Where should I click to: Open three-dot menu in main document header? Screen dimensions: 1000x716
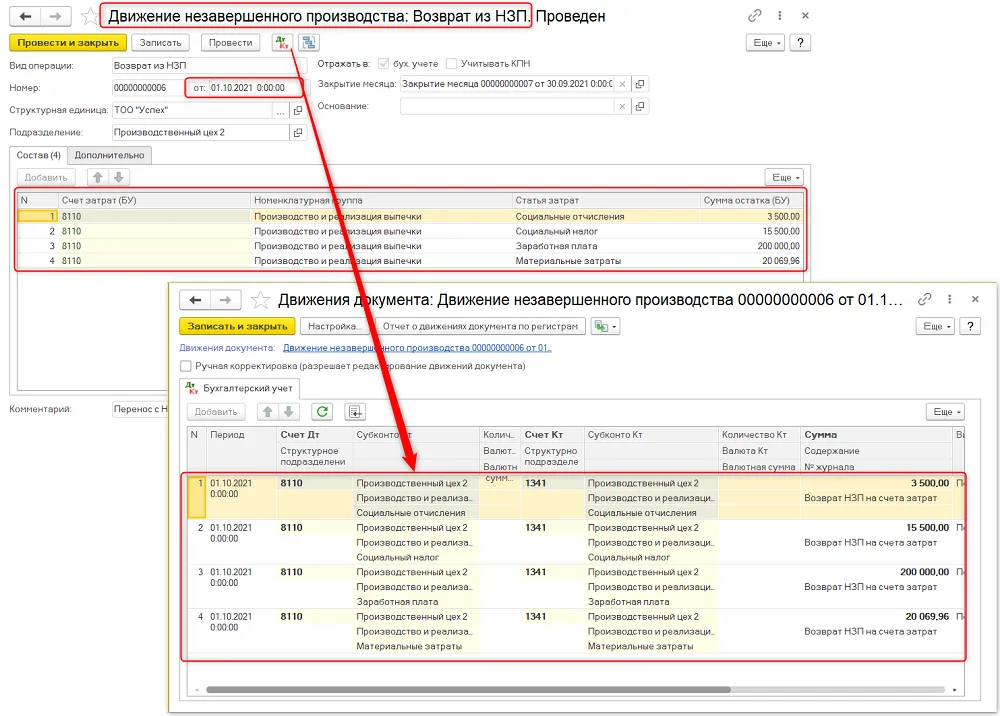coord(779,15)
